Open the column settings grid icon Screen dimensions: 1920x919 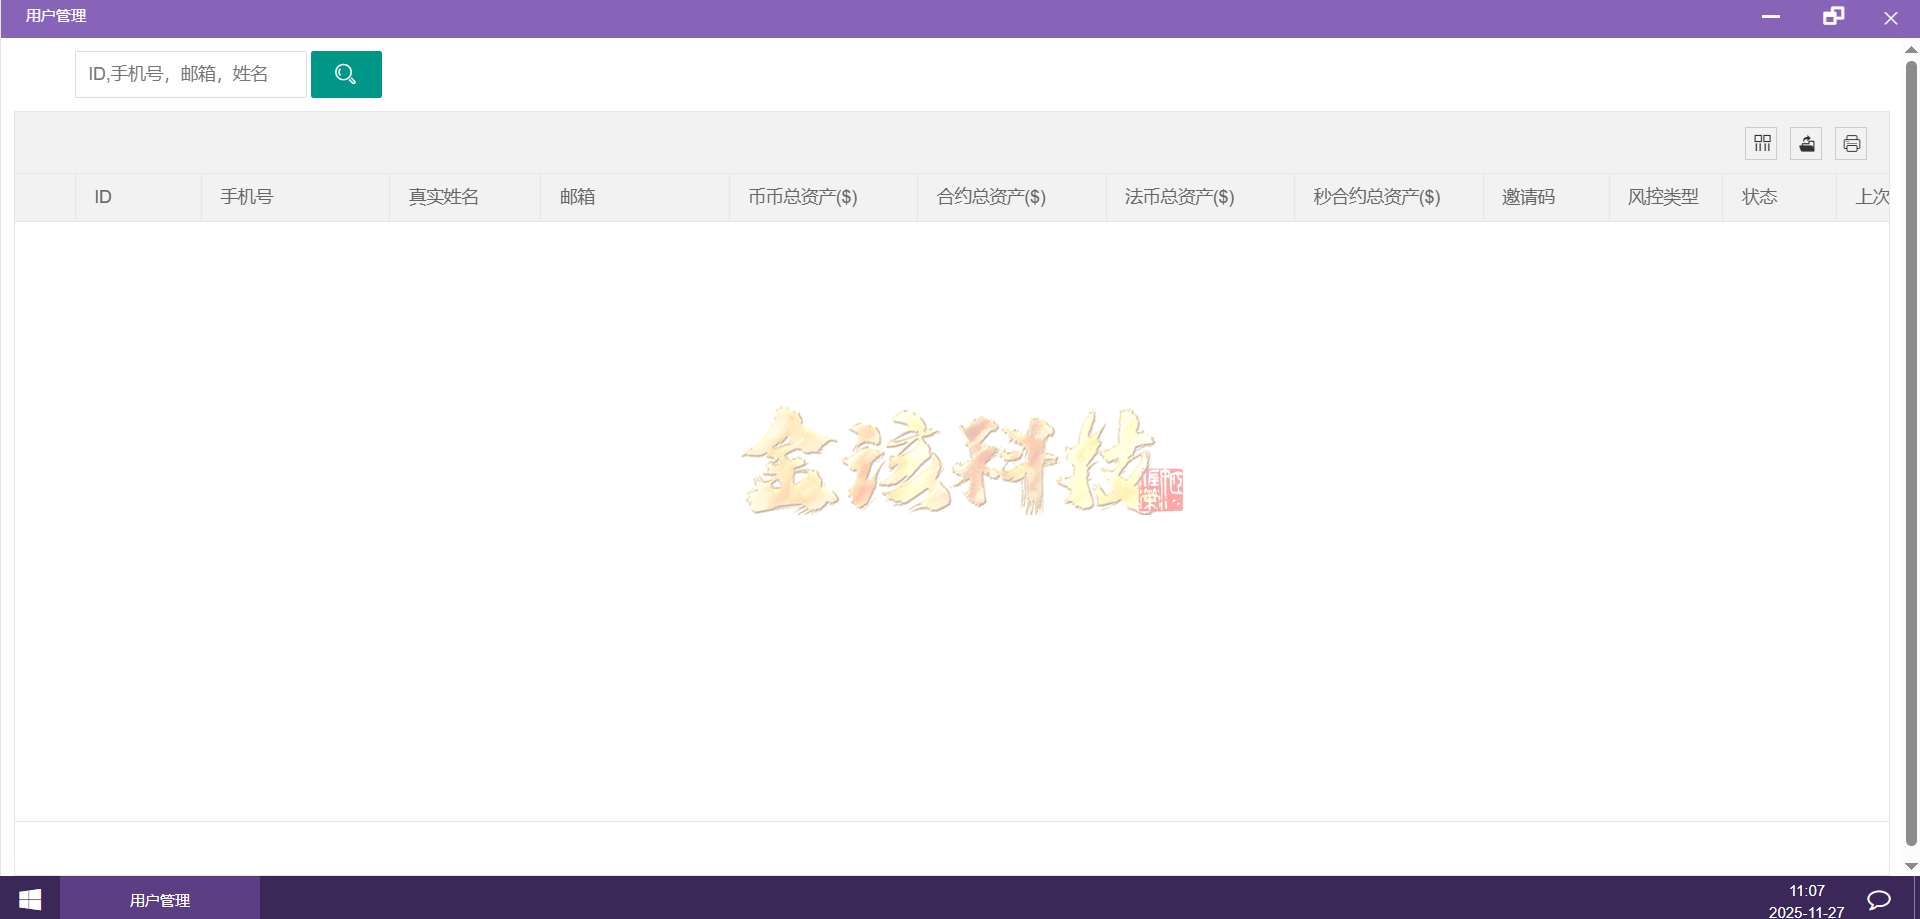(x=1761, y=143)
